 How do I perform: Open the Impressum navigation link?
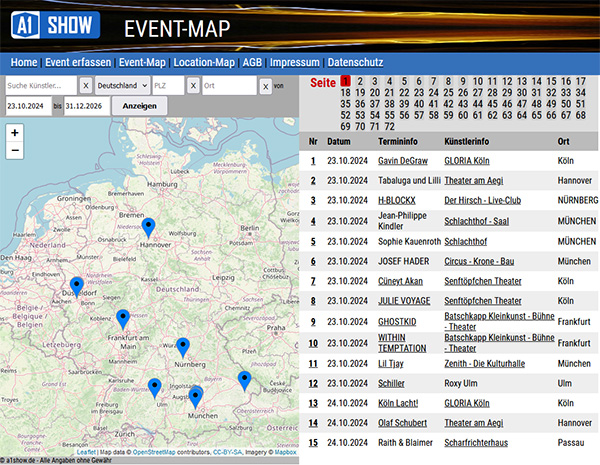click(x=294, y=62)
